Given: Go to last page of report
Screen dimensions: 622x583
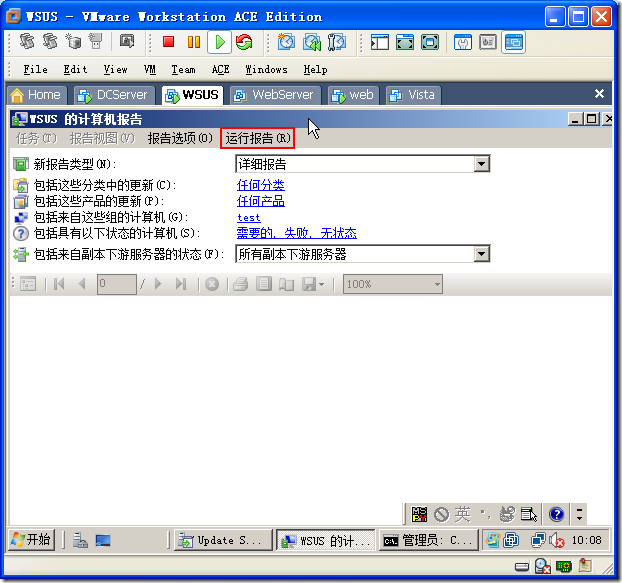Looking at the screenshot, I should [181, 284].
